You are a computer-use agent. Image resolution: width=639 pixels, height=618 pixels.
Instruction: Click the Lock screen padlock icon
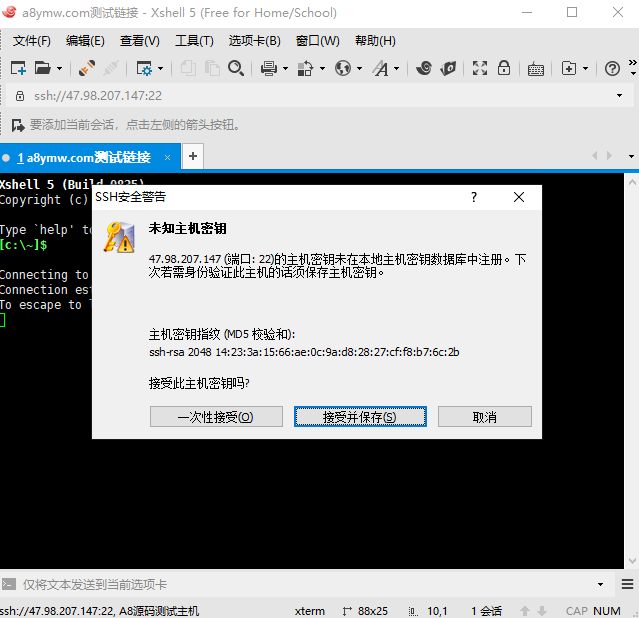tap(504, 68)
